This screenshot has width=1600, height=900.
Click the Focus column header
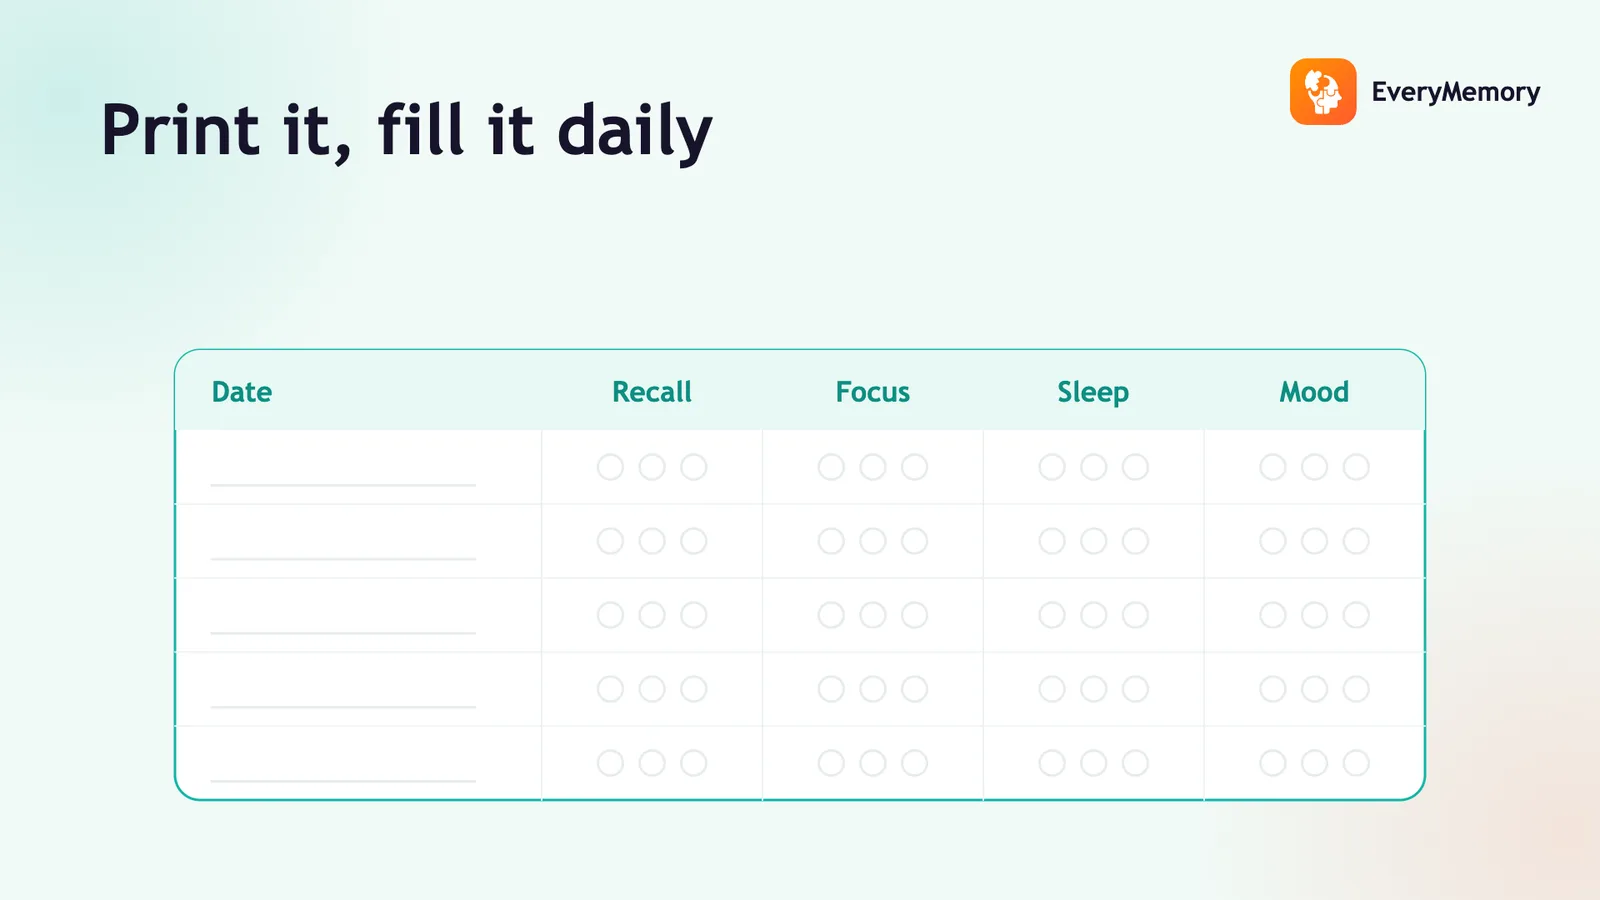[873, 392]
